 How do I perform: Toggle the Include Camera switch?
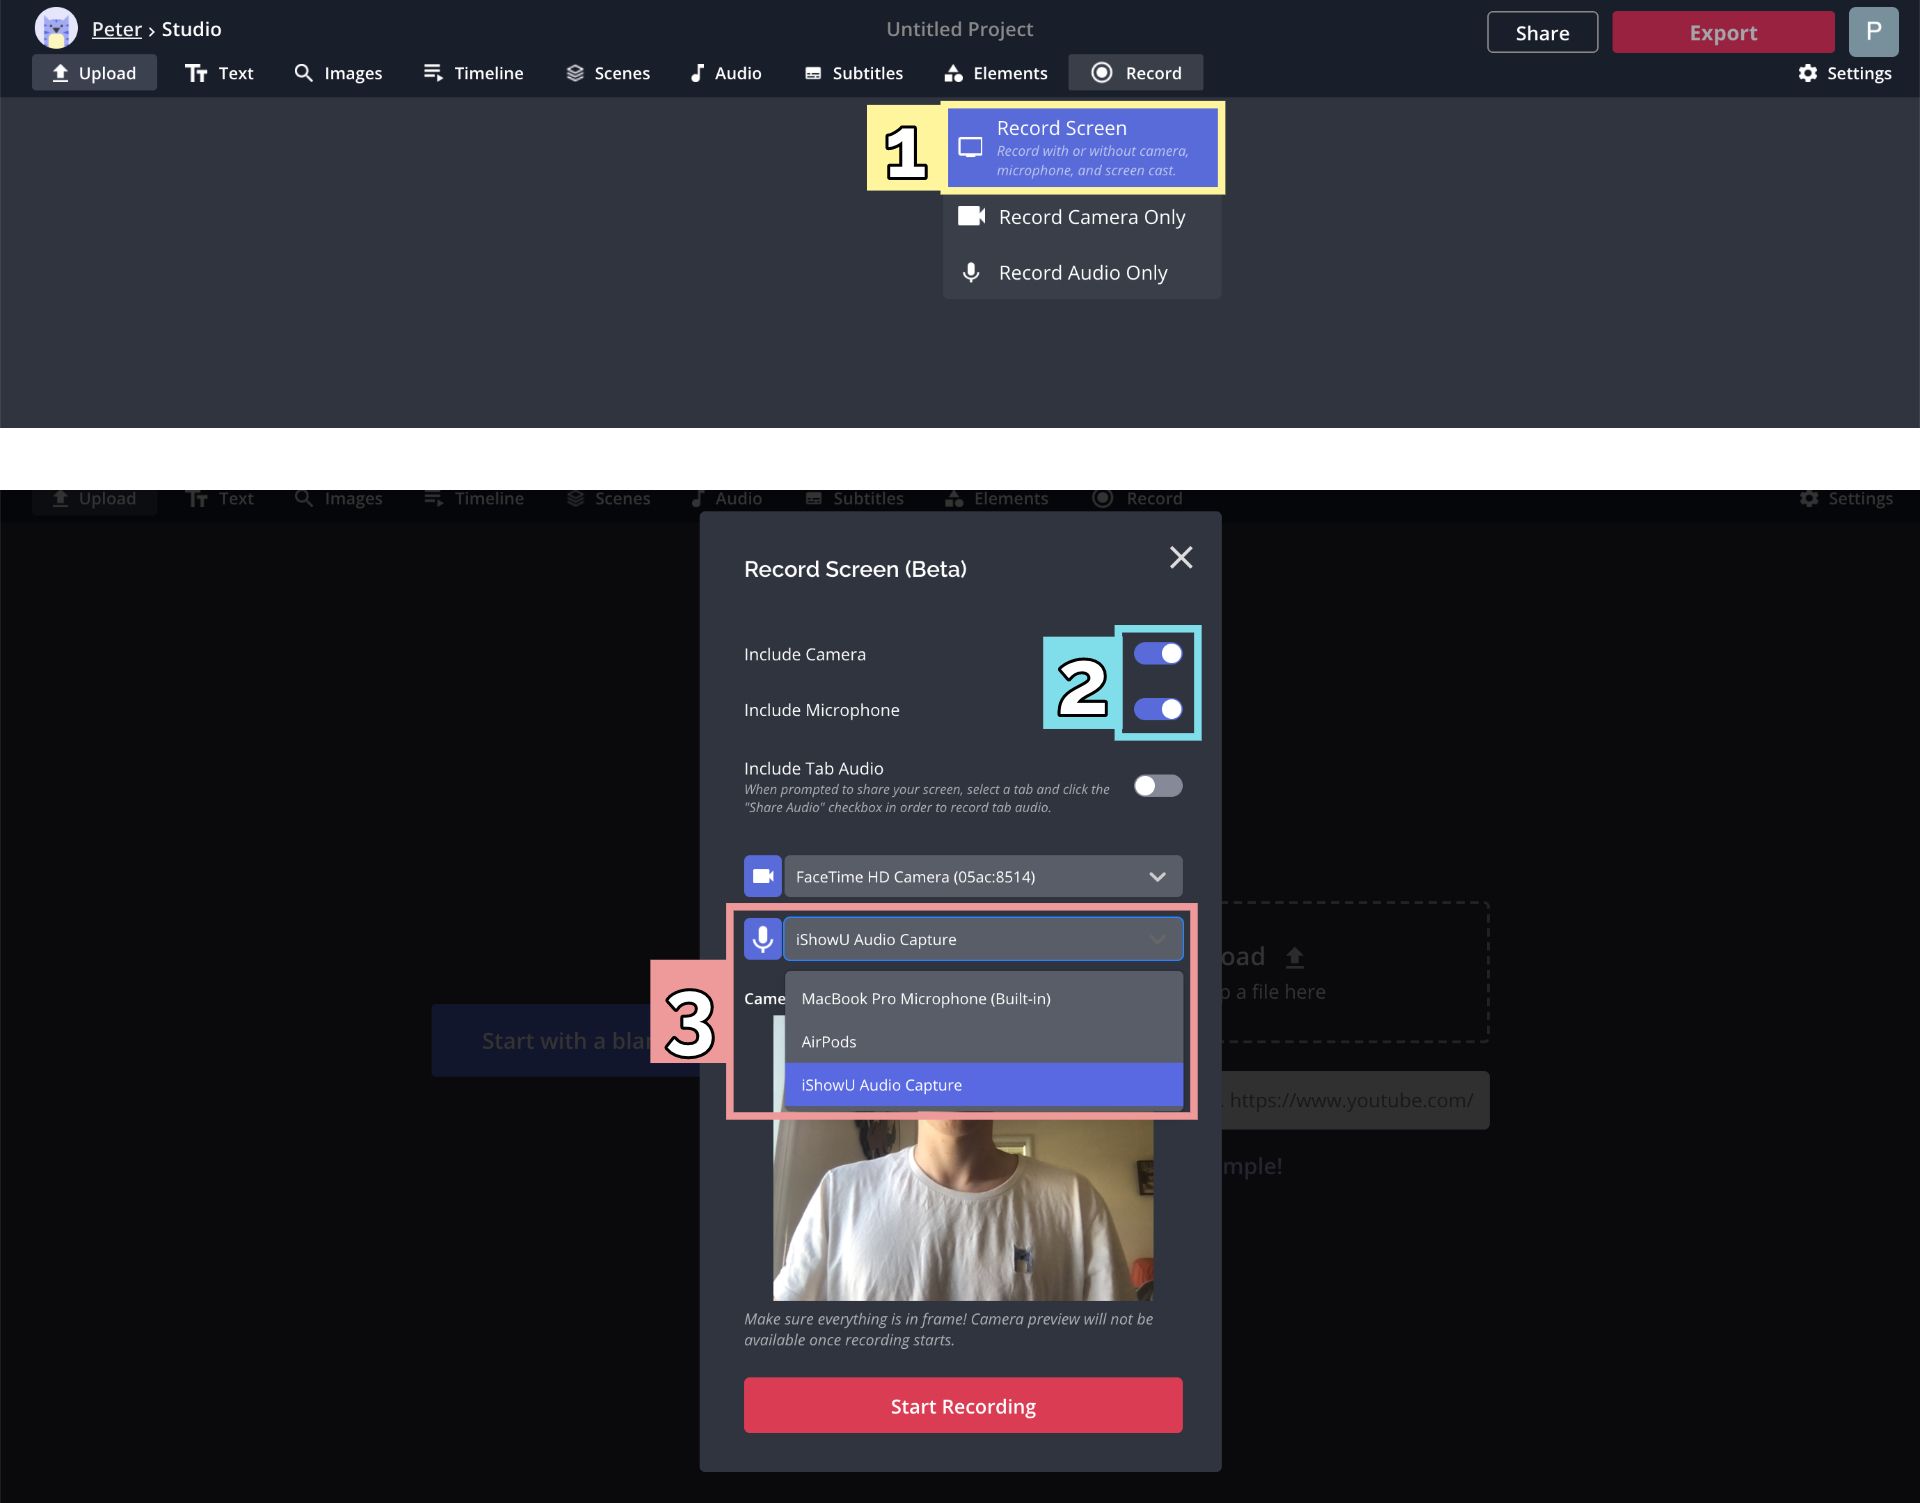[x=1158, y=654]
